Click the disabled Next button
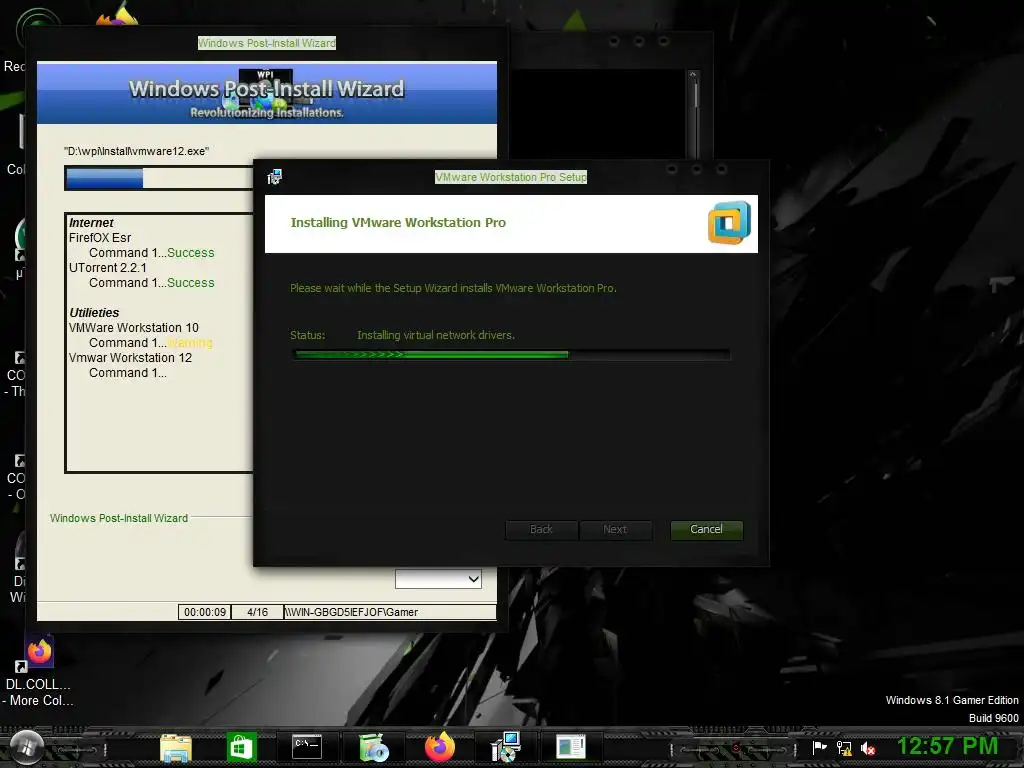This screenshot has height=768, width=1024. click(x=615, y=530)
